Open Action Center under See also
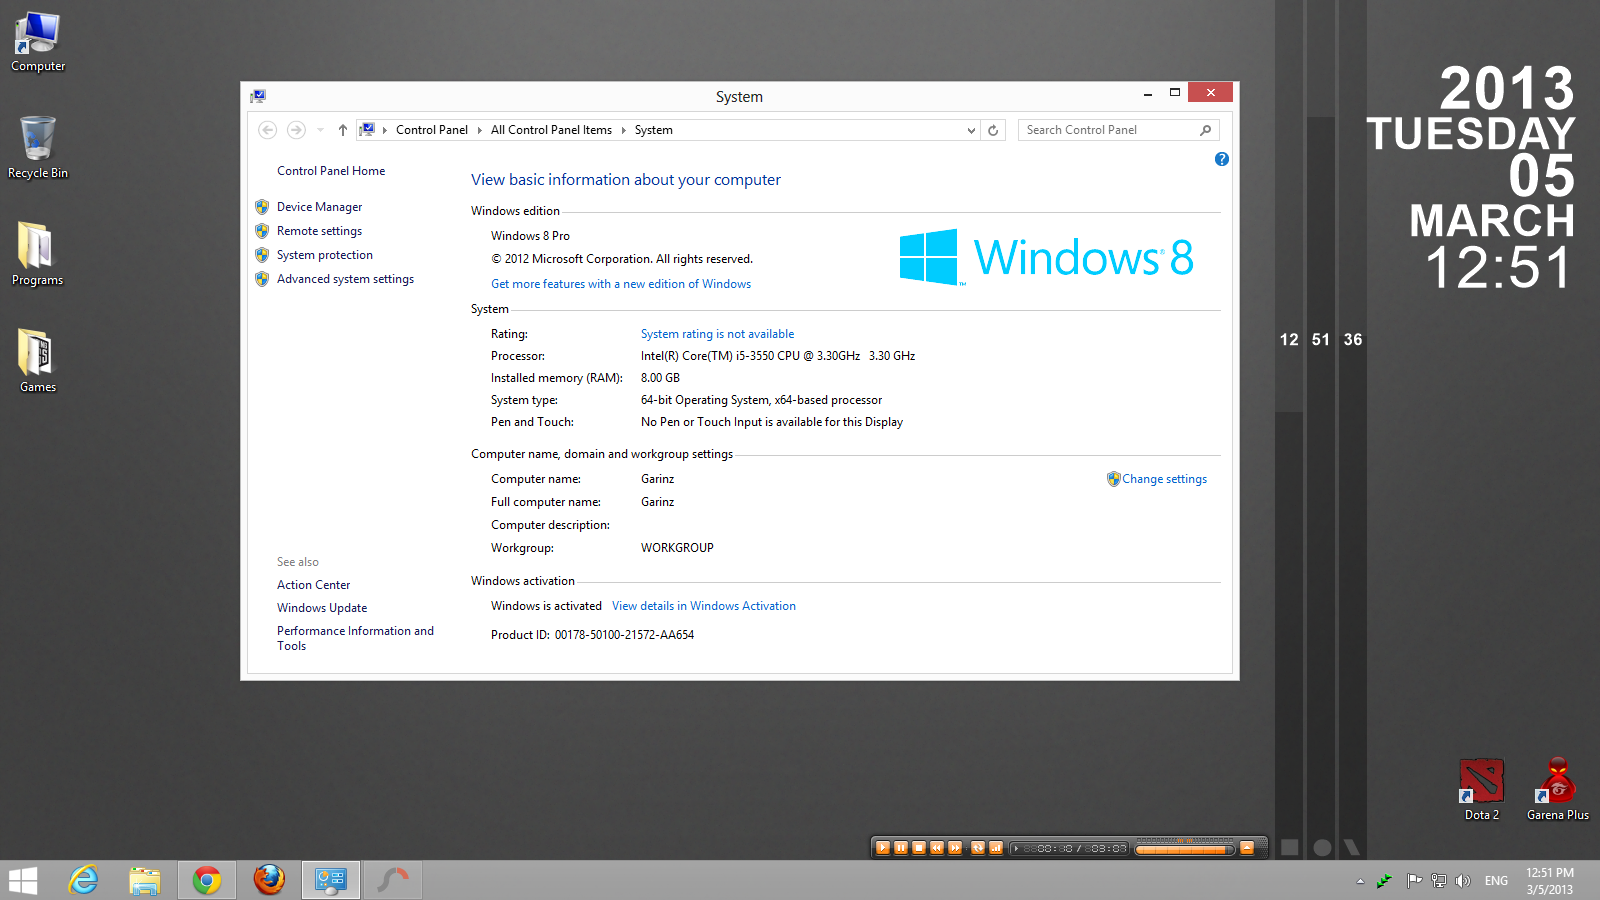The width and height of the screenshot is (1600, 900). [x=313, y=585]
